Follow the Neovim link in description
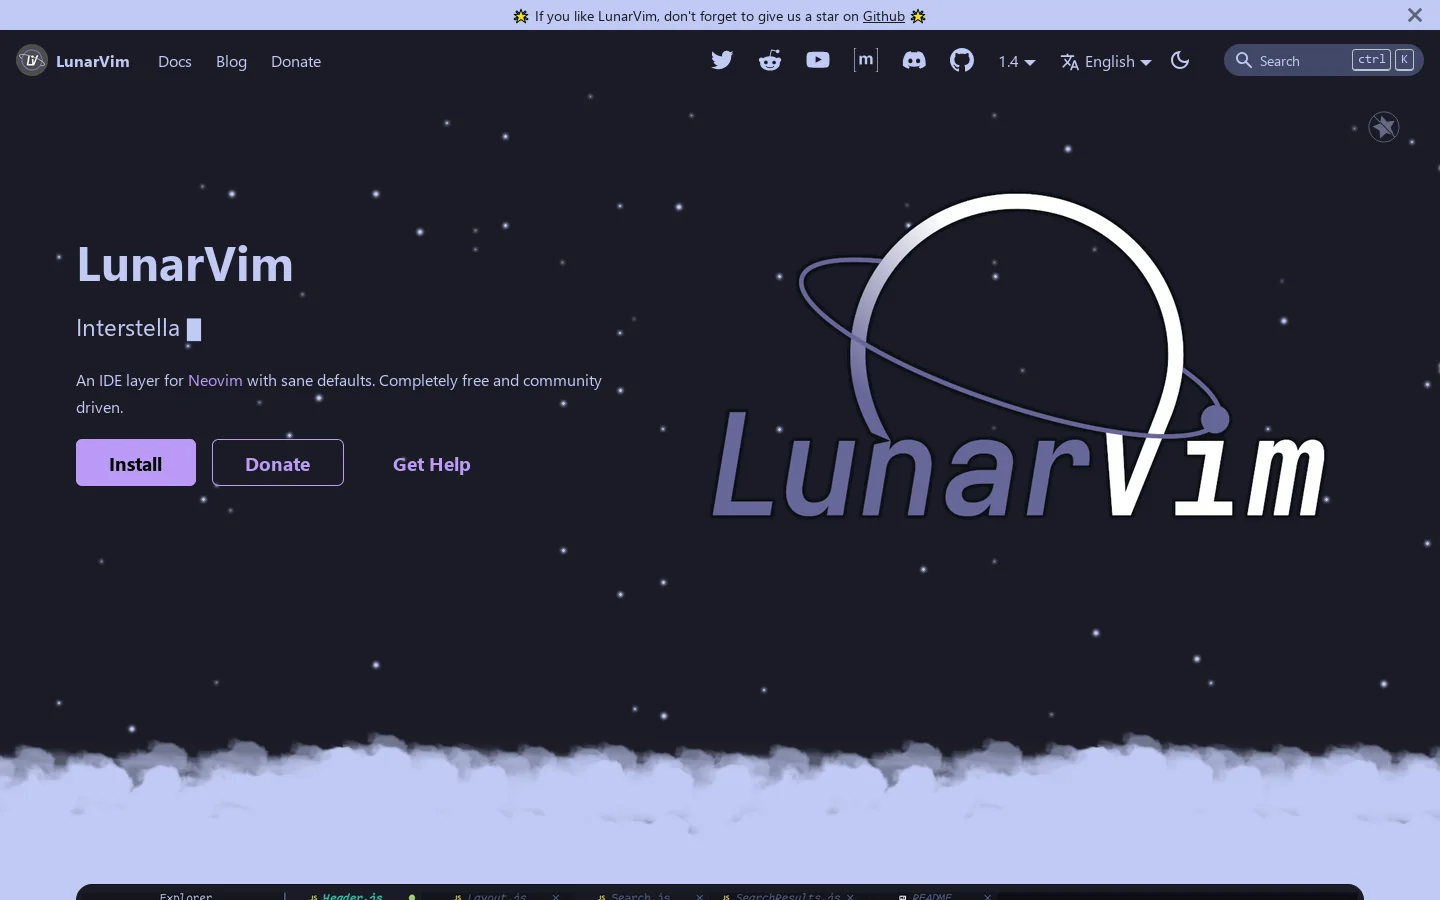Viewport: 1440px width, 900px height. (215, 380)
